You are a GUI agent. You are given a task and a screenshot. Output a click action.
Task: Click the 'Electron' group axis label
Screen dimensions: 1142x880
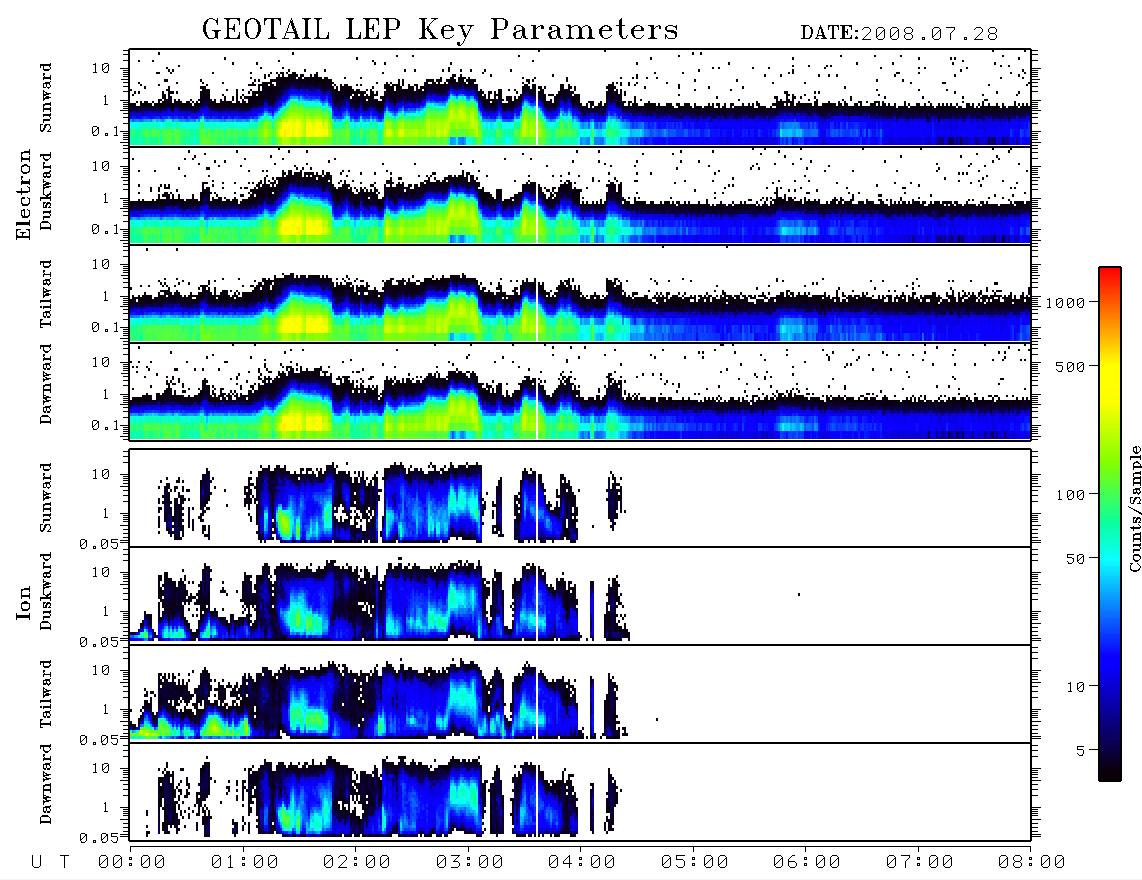(24, 195)
